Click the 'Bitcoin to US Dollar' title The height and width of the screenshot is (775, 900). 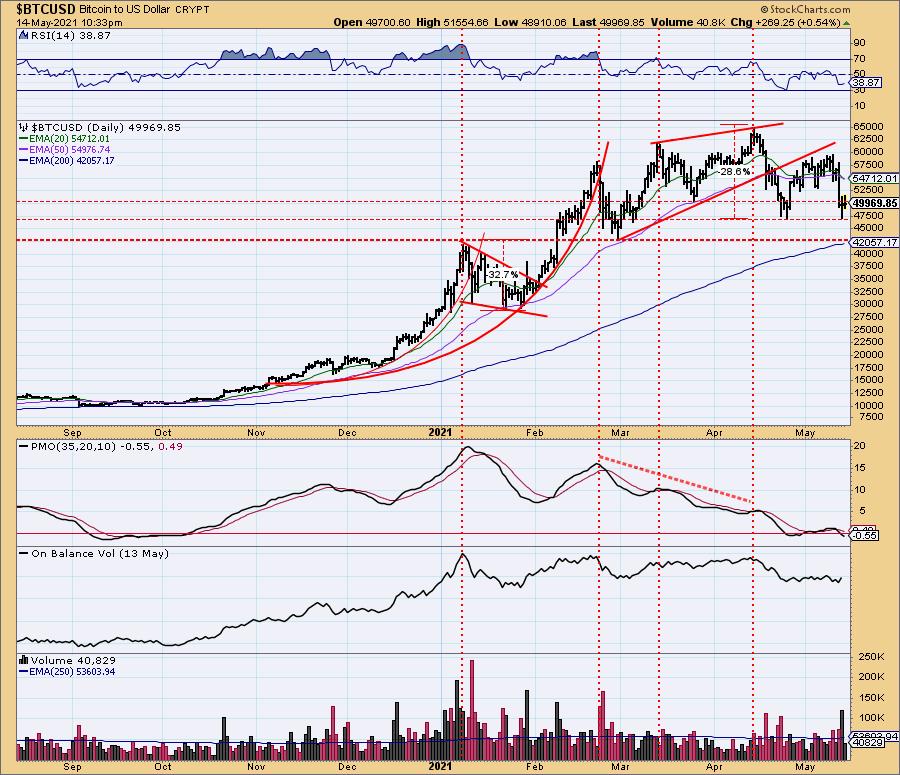(123, 9)
